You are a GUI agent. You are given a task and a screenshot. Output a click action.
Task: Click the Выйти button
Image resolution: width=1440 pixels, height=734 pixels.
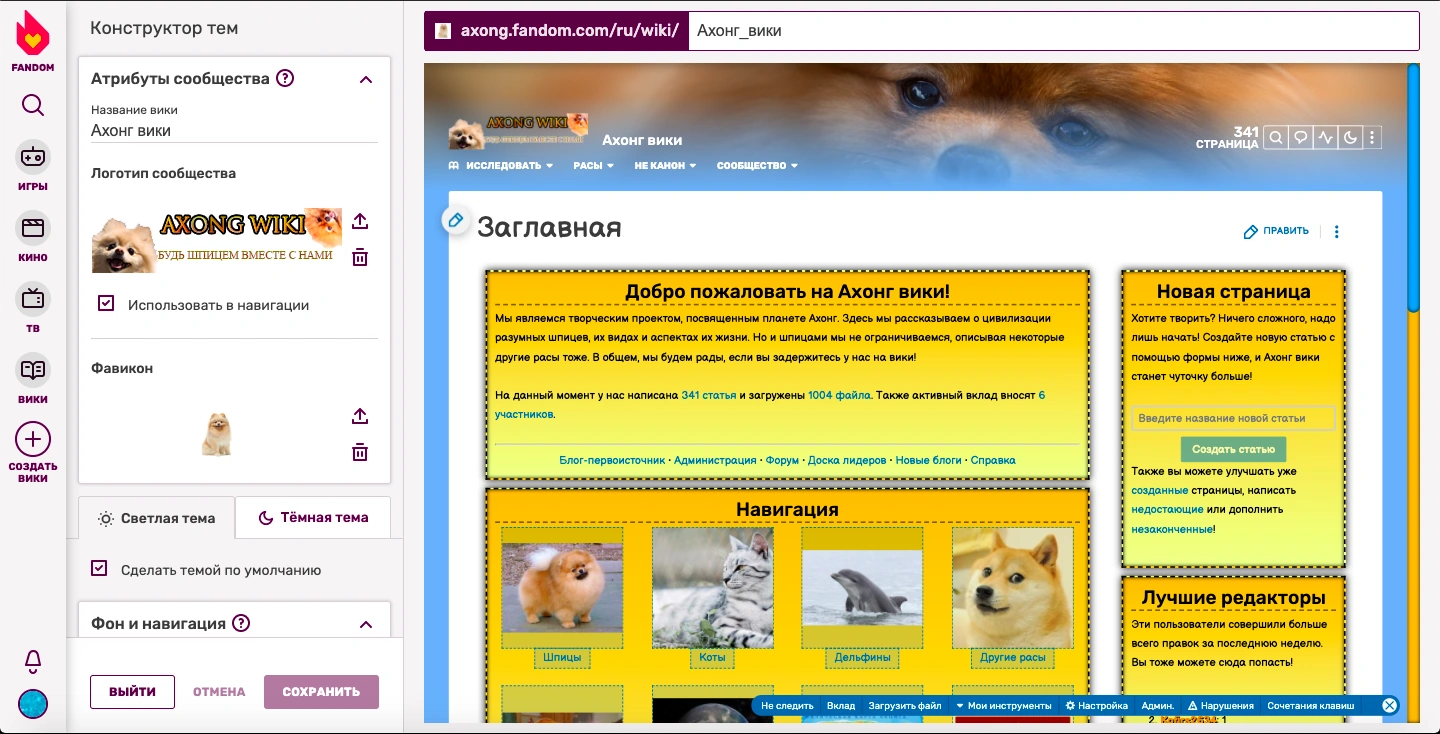point(133,692)
